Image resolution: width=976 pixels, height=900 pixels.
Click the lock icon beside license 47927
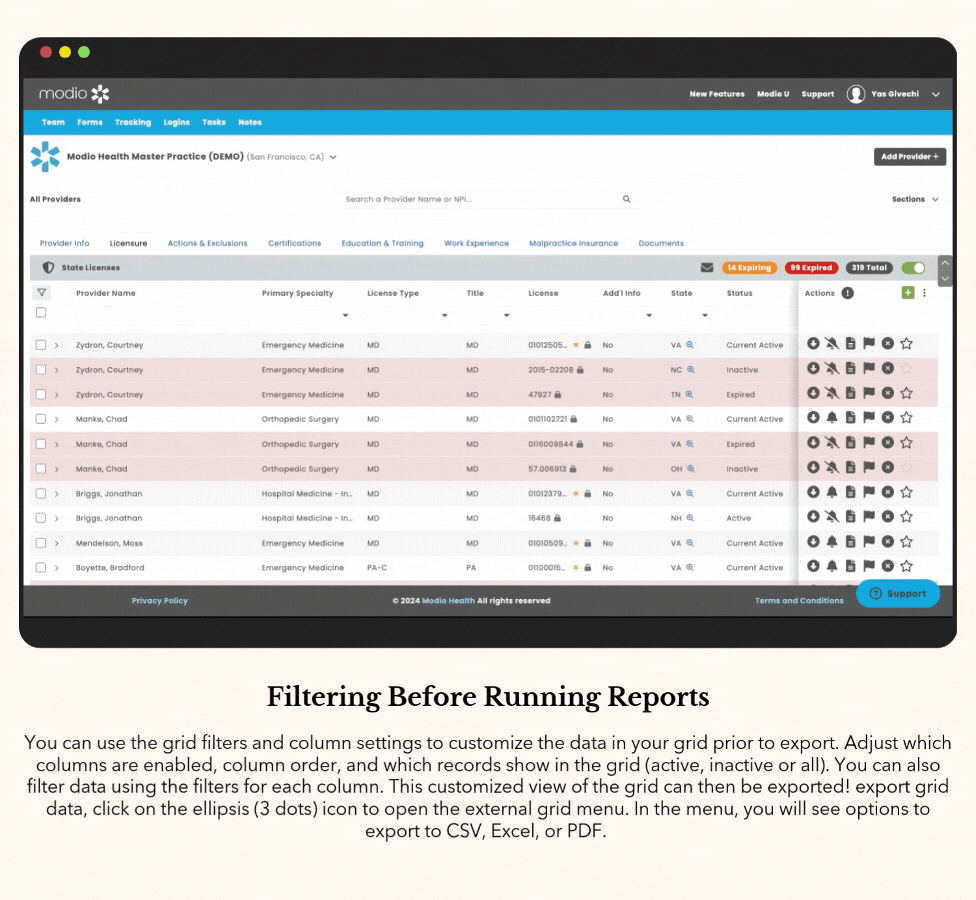pos(558,395)
